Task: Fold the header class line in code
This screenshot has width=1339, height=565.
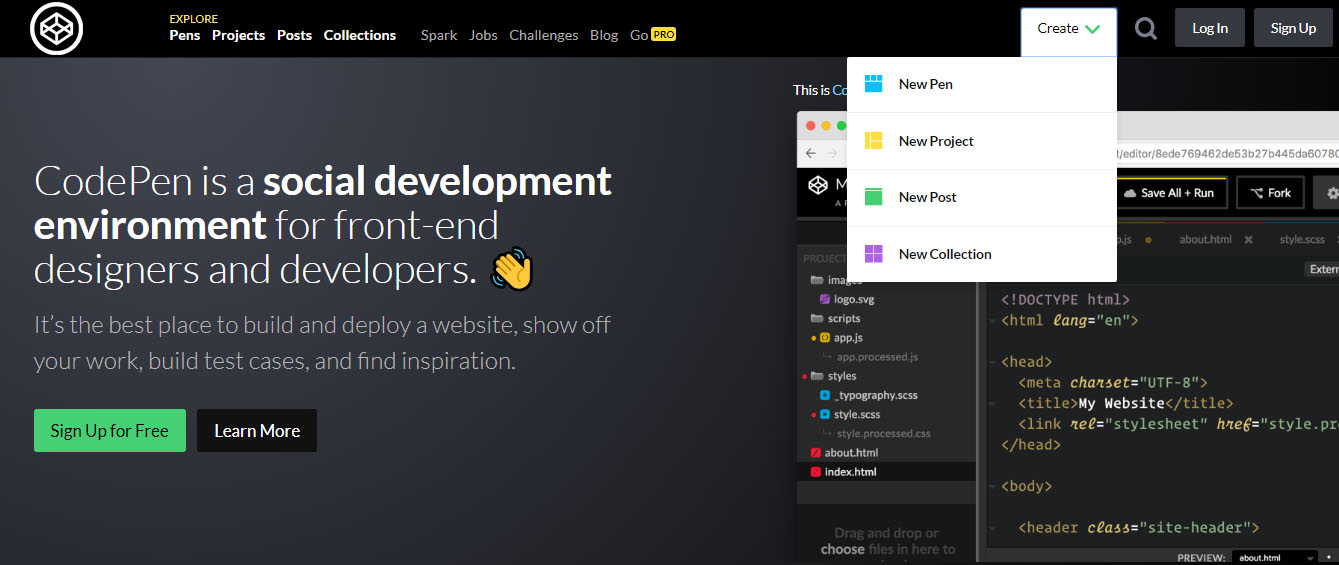Action: (992, 528)
